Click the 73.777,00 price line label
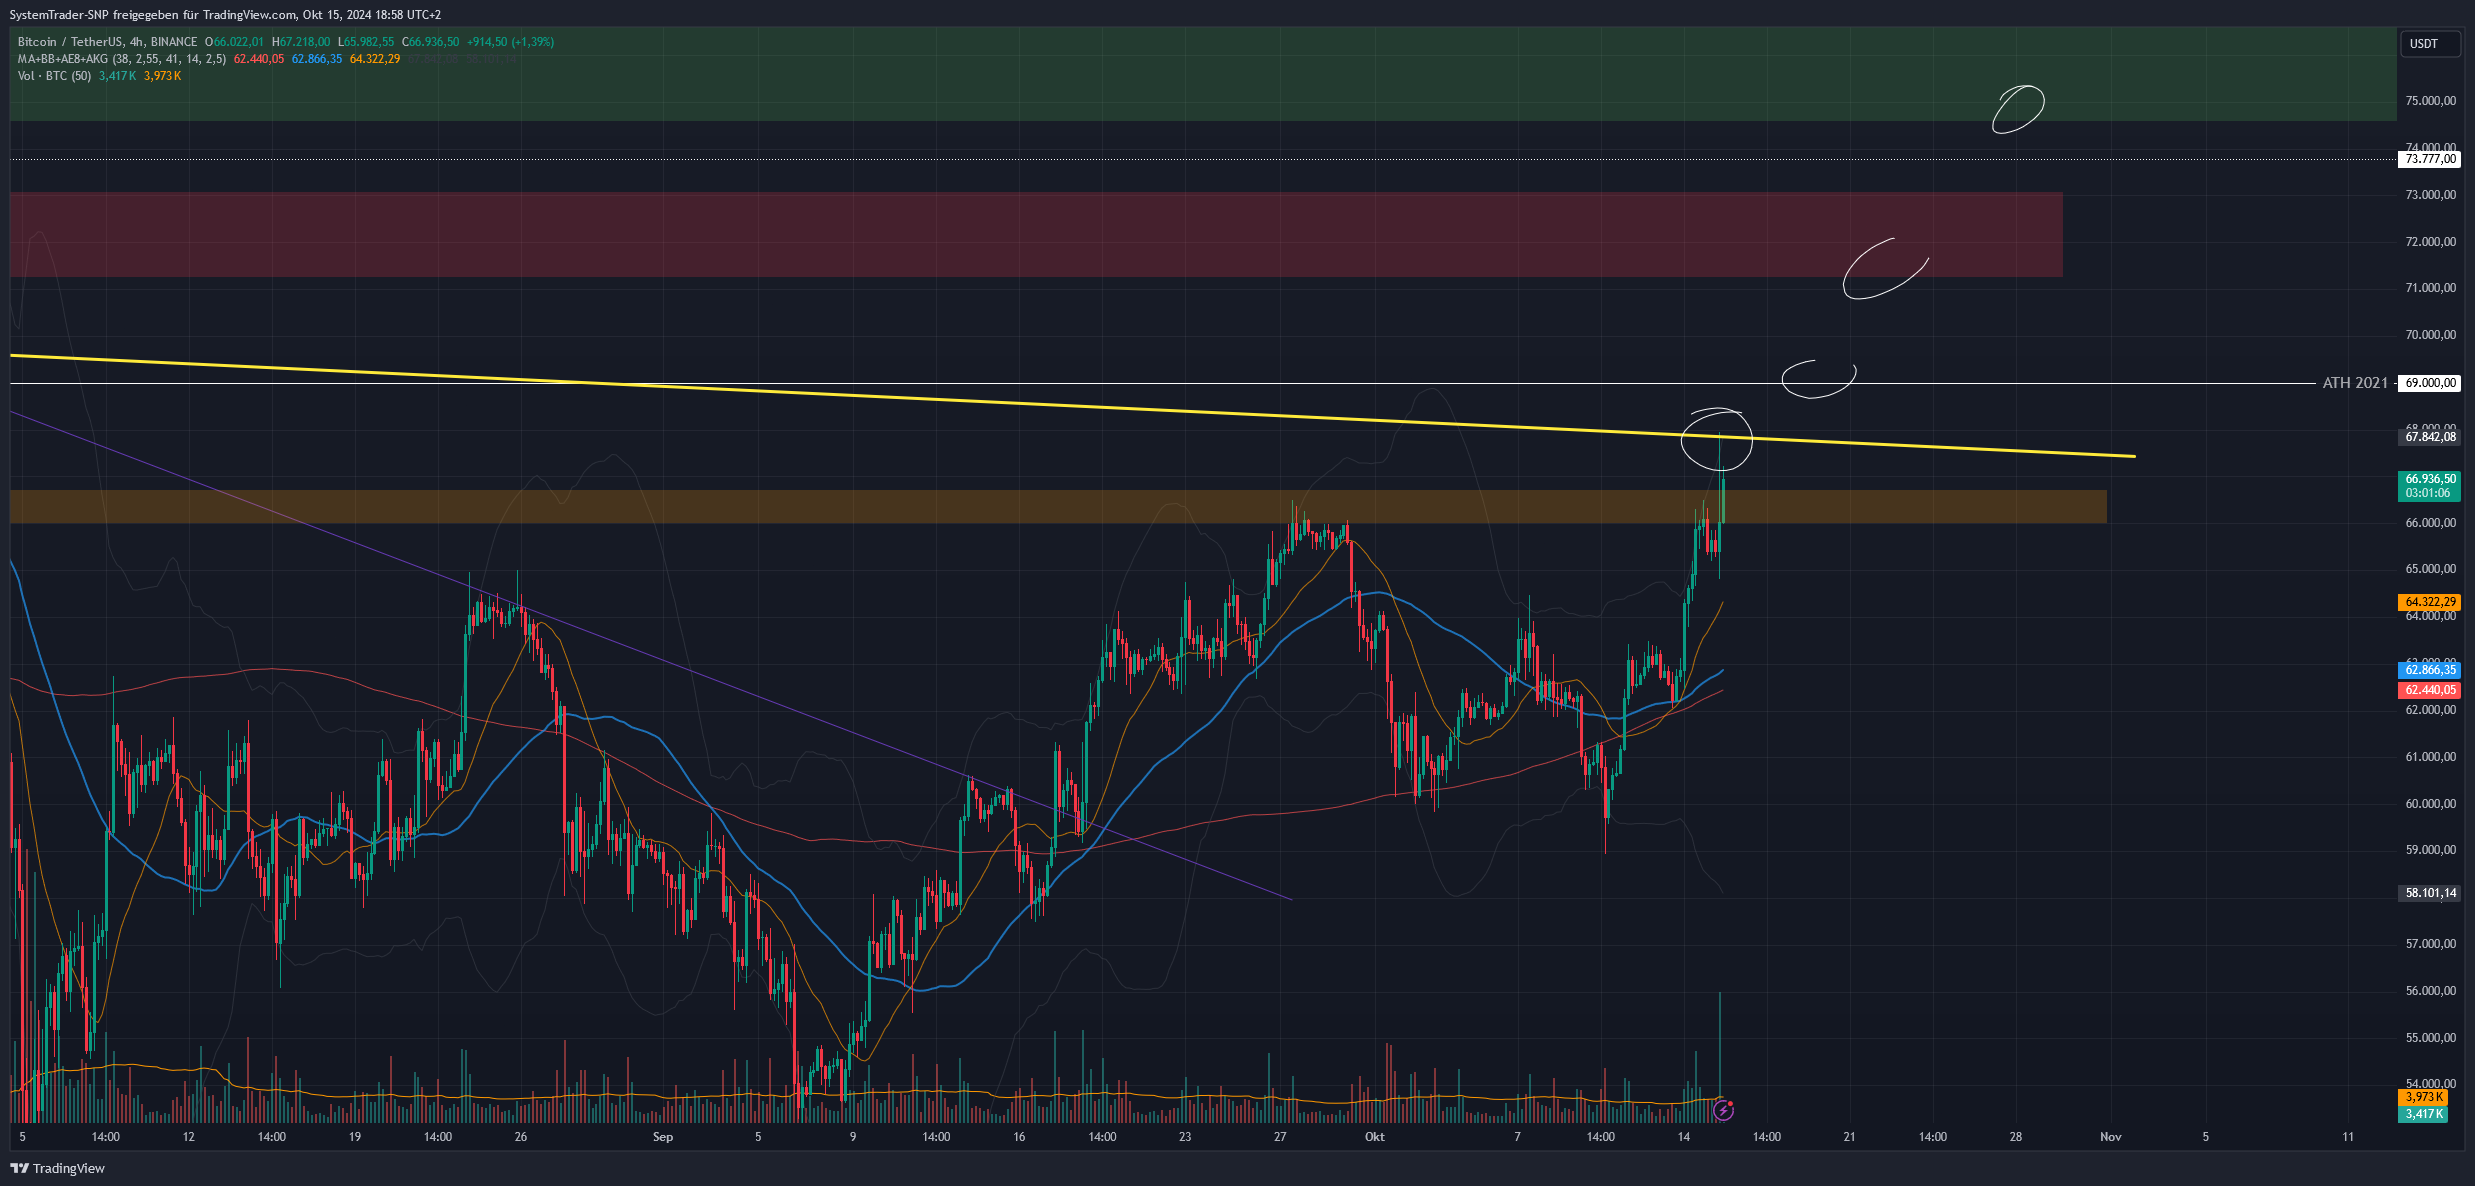 click(2430, 159)
